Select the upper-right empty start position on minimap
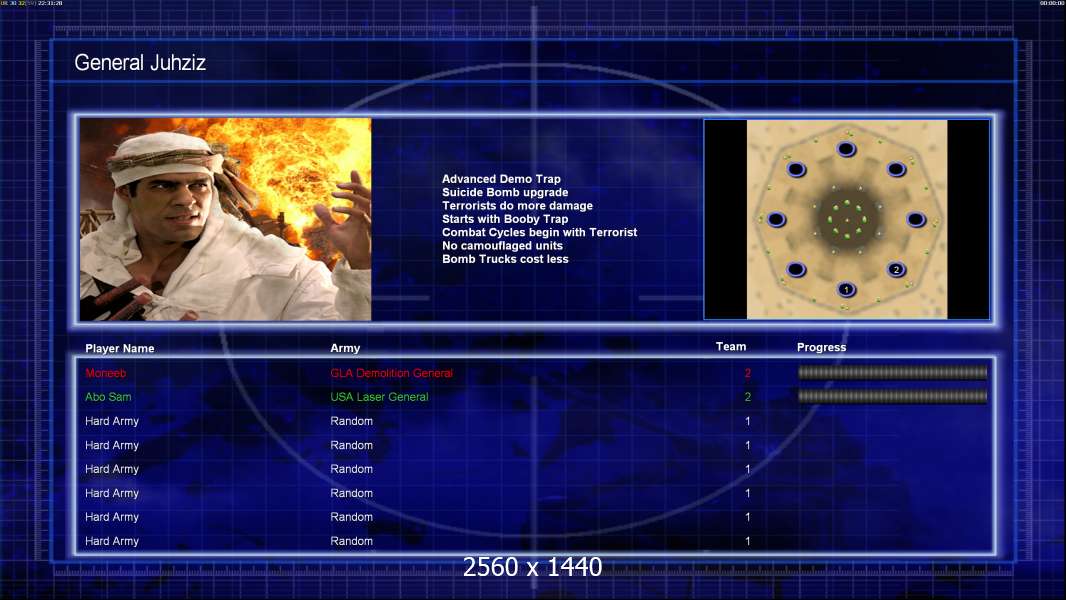This screenshot has width=1066, height=600. coord(896,170)
